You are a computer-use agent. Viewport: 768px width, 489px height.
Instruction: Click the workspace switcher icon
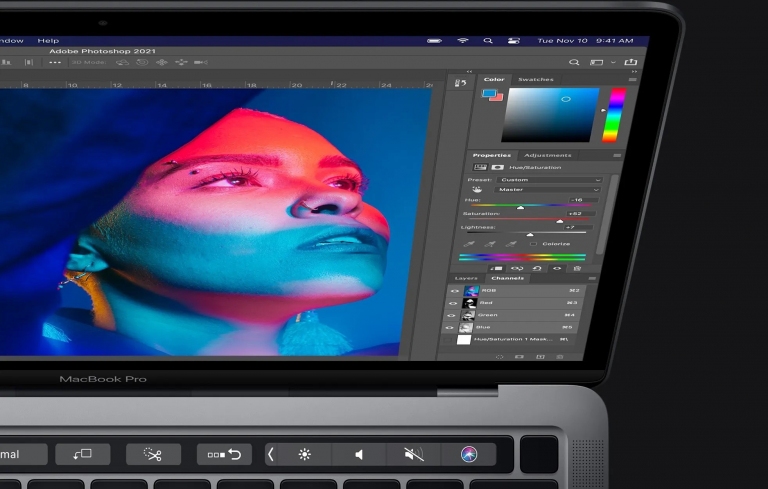(596, 62)
